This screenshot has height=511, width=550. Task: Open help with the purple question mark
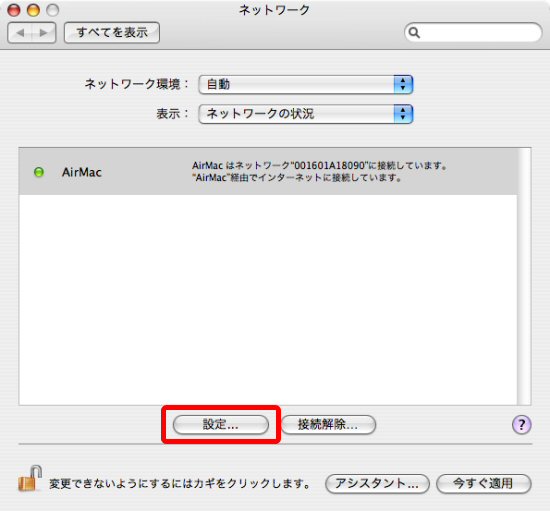click(522, 425)
